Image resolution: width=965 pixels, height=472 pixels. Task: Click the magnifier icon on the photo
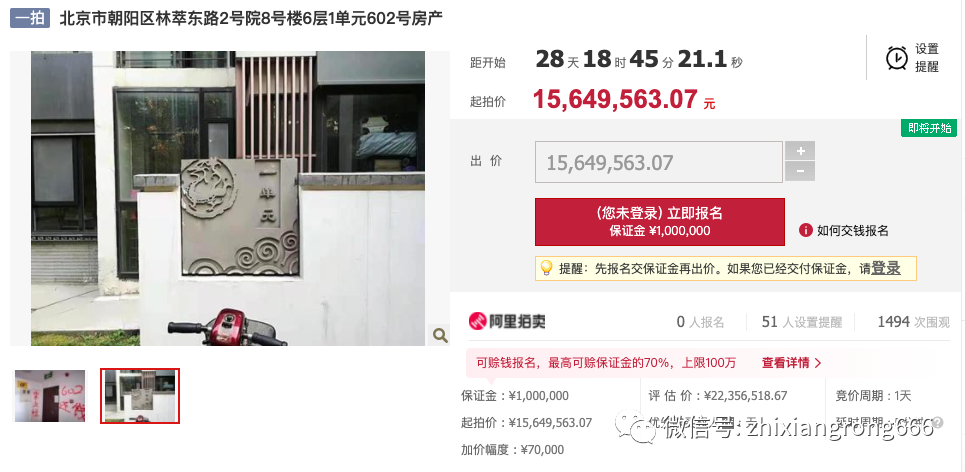coord(439,335)
